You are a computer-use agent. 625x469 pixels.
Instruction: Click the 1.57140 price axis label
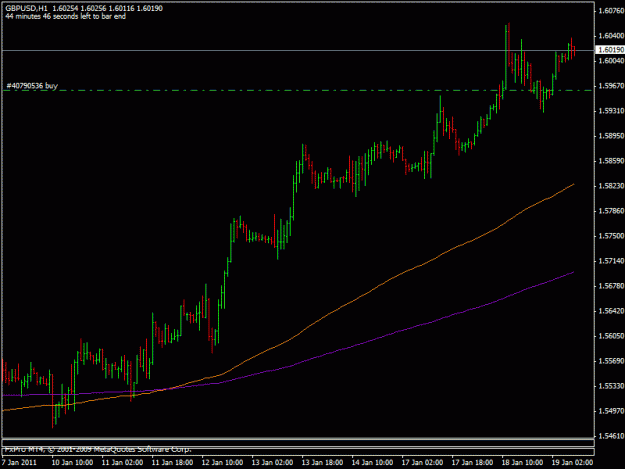[611, 261]
